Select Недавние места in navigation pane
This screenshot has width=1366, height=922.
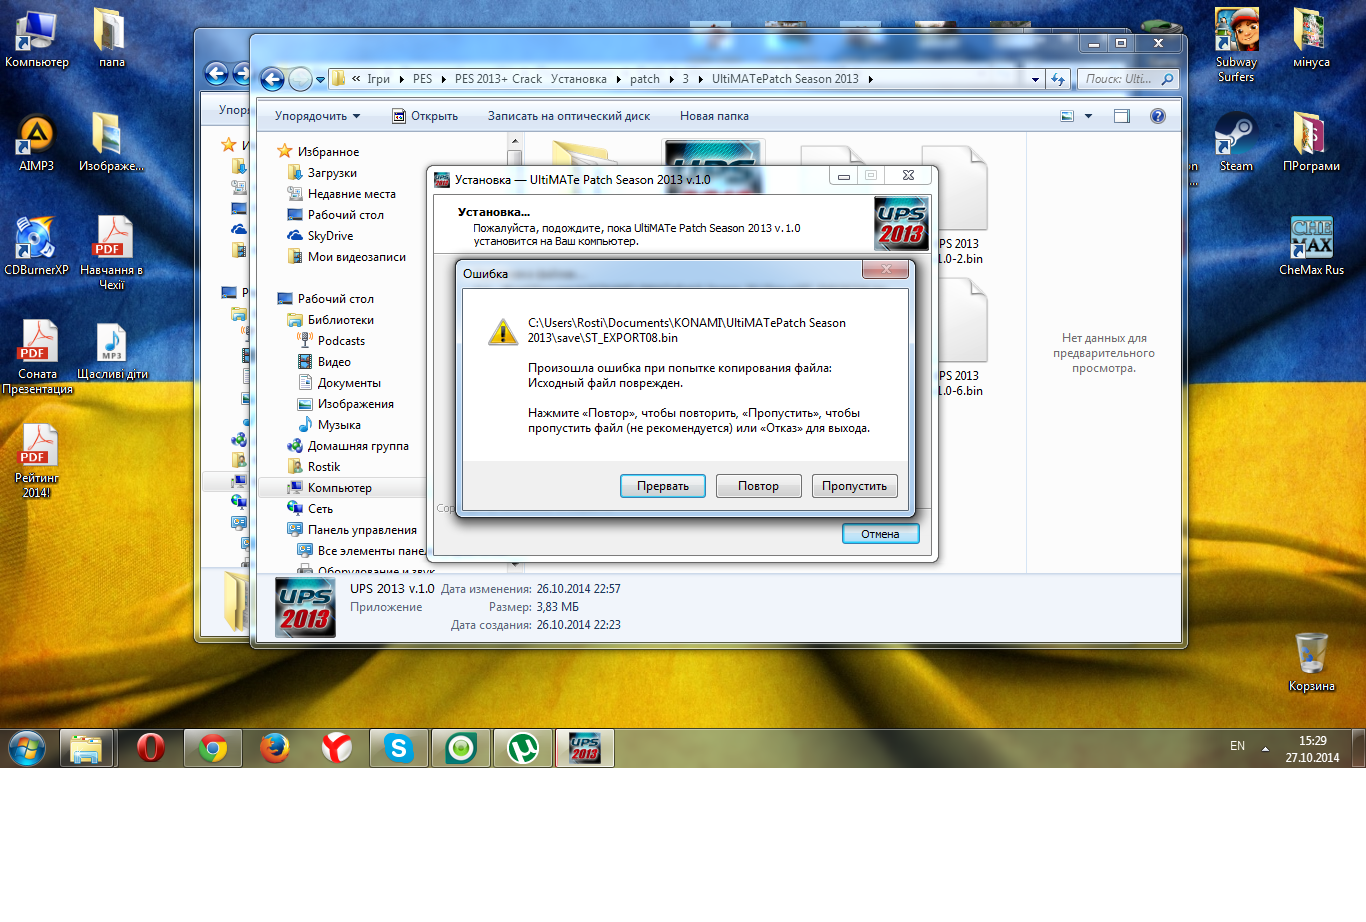(x=351, y=194)
